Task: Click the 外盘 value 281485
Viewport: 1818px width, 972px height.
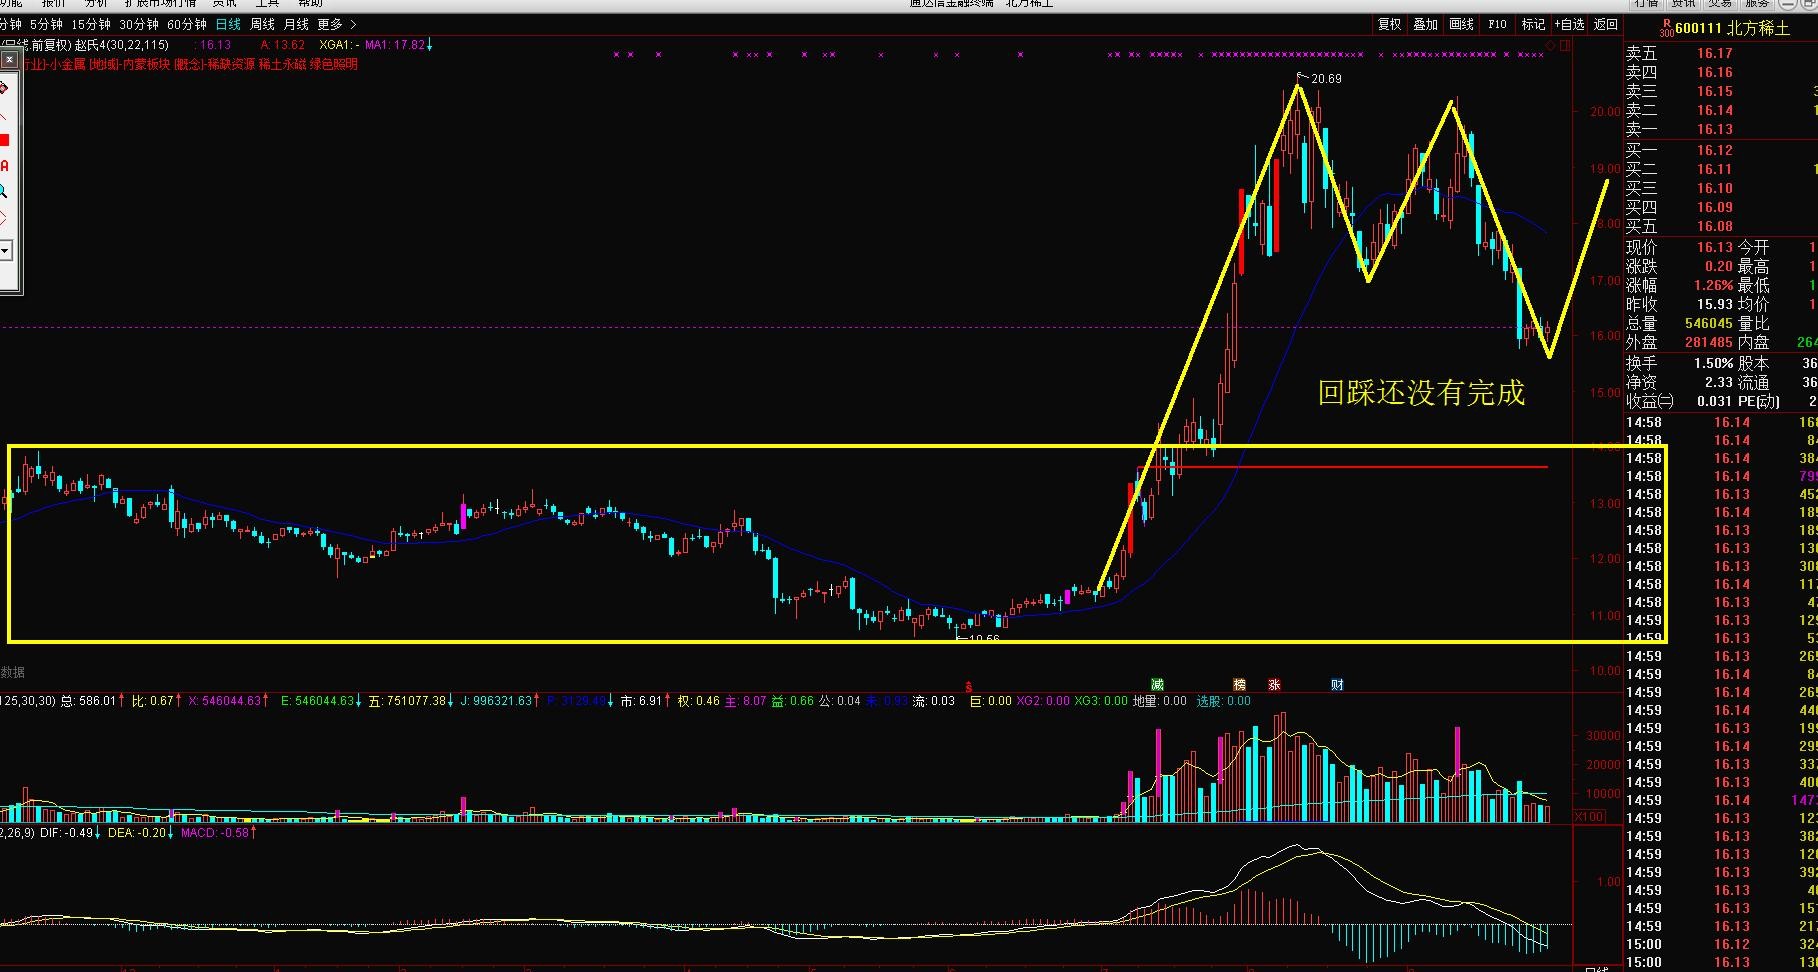Action: 1708,342
